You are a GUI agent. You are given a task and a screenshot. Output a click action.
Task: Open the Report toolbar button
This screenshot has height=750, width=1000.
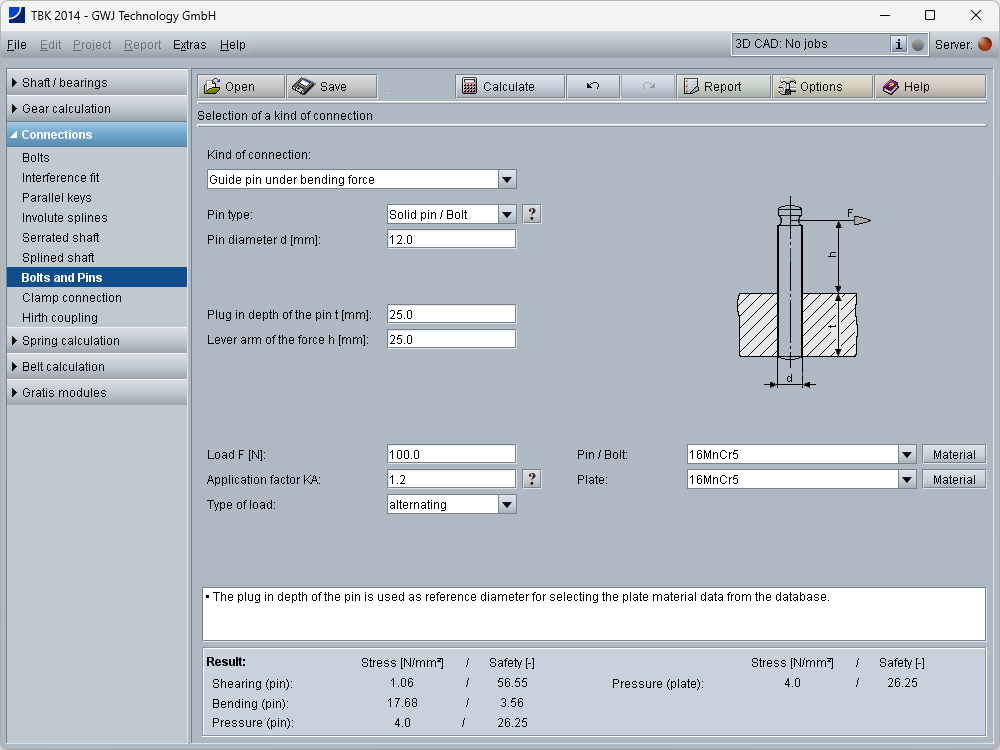722,87
